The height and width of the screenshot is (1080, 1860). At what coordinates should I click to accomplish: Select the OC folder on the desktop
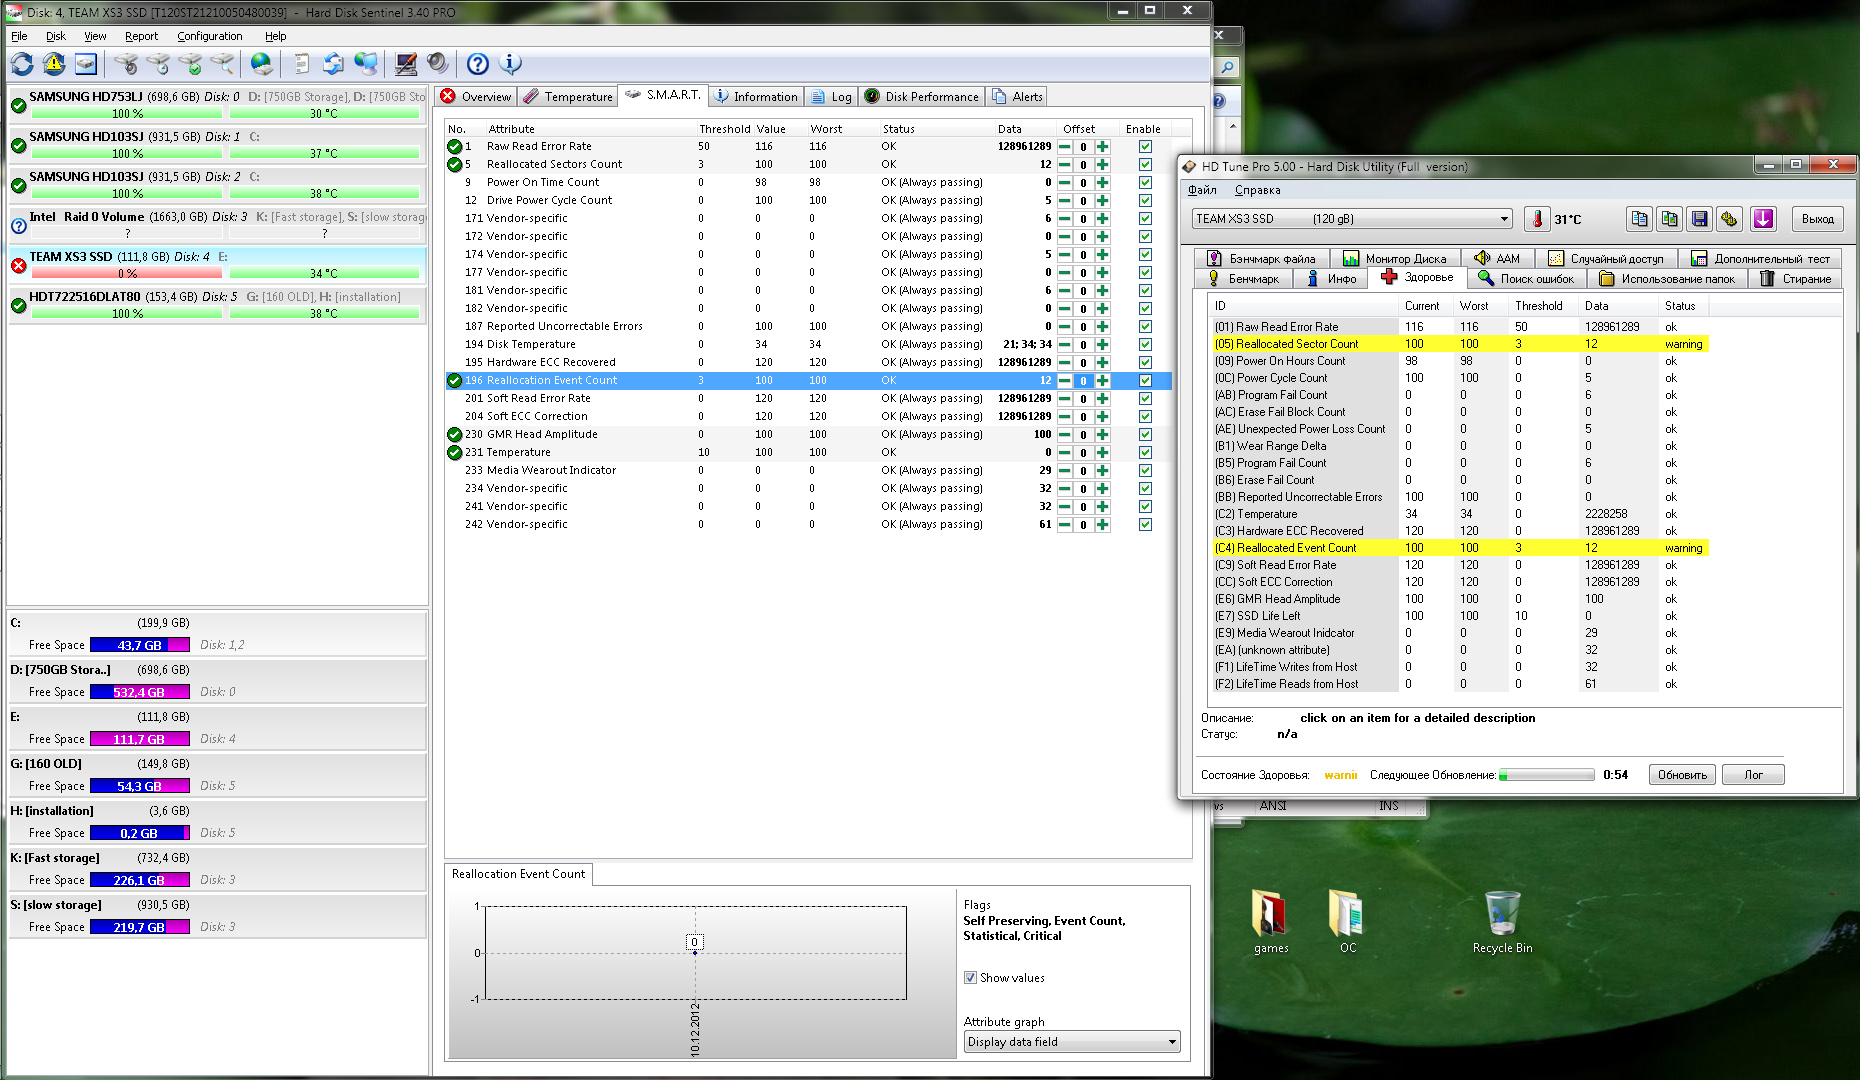point(1347,921)
